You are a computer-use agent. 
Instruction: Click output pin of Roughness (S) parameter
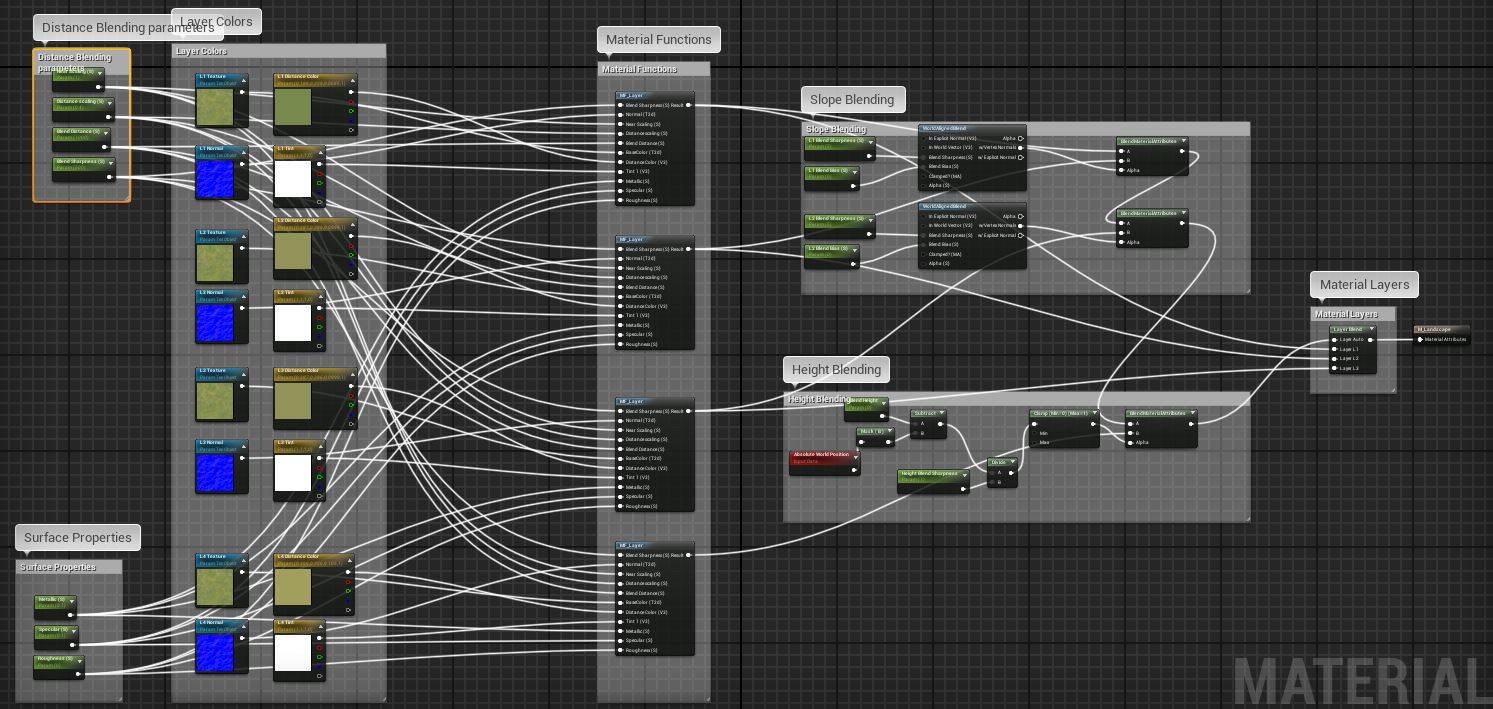[x=79, y=673]
